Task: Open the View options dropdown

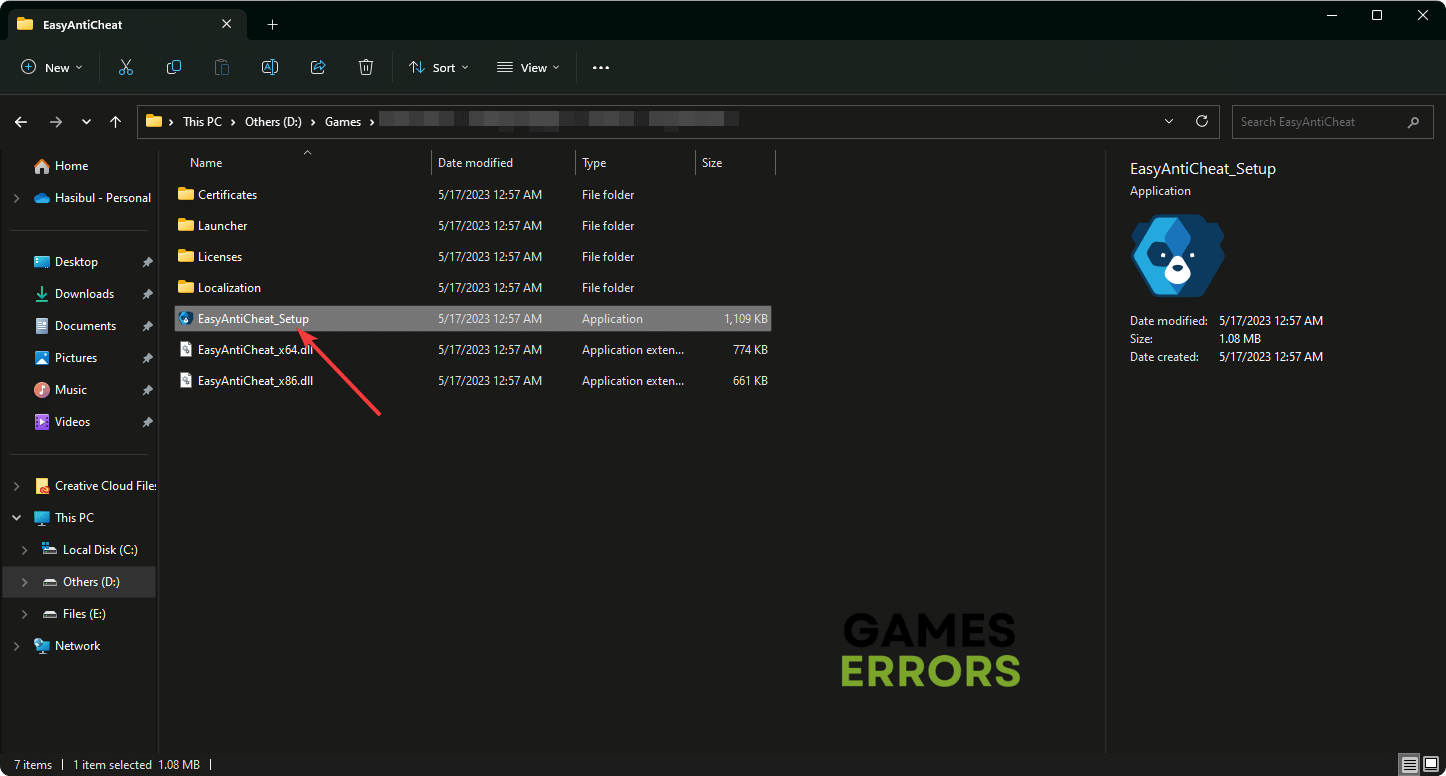Action: [x=528, y=67]
